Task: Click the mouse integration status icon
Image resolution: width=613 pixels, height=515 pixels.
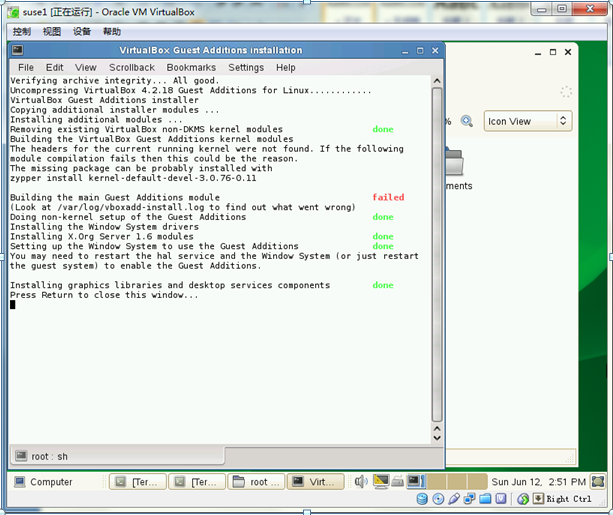Action: [x=523, y=499]
